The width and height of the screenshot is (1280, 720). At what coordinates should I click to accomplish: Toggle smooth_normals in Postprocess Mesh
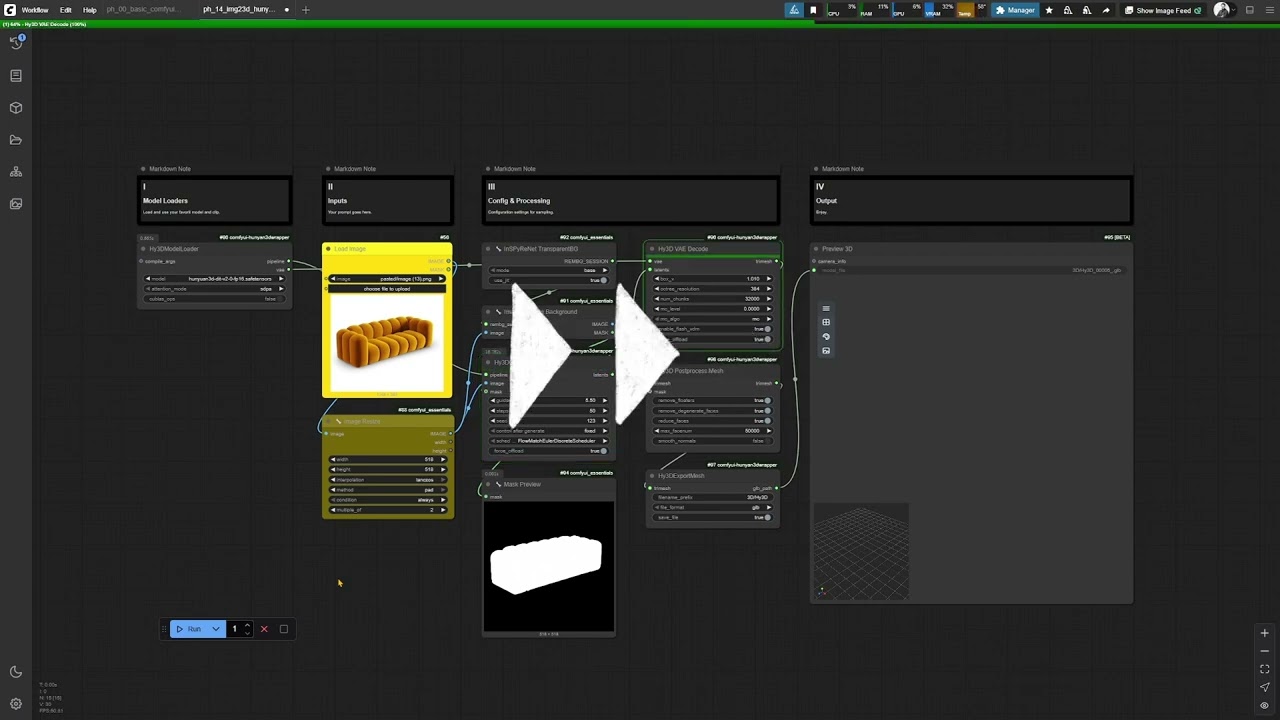pyautogui.click(x=713, y=441)
